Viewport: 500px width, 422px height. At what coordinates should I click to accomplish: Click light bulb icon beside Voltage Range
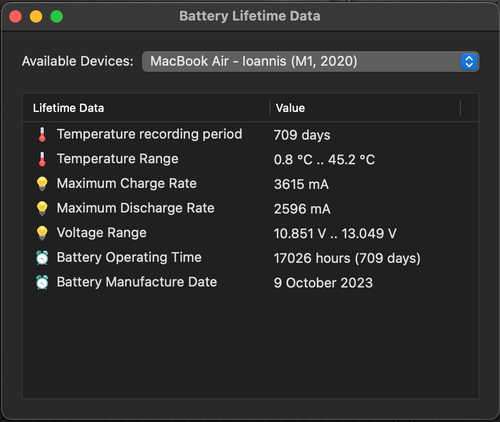coord(42,233)
